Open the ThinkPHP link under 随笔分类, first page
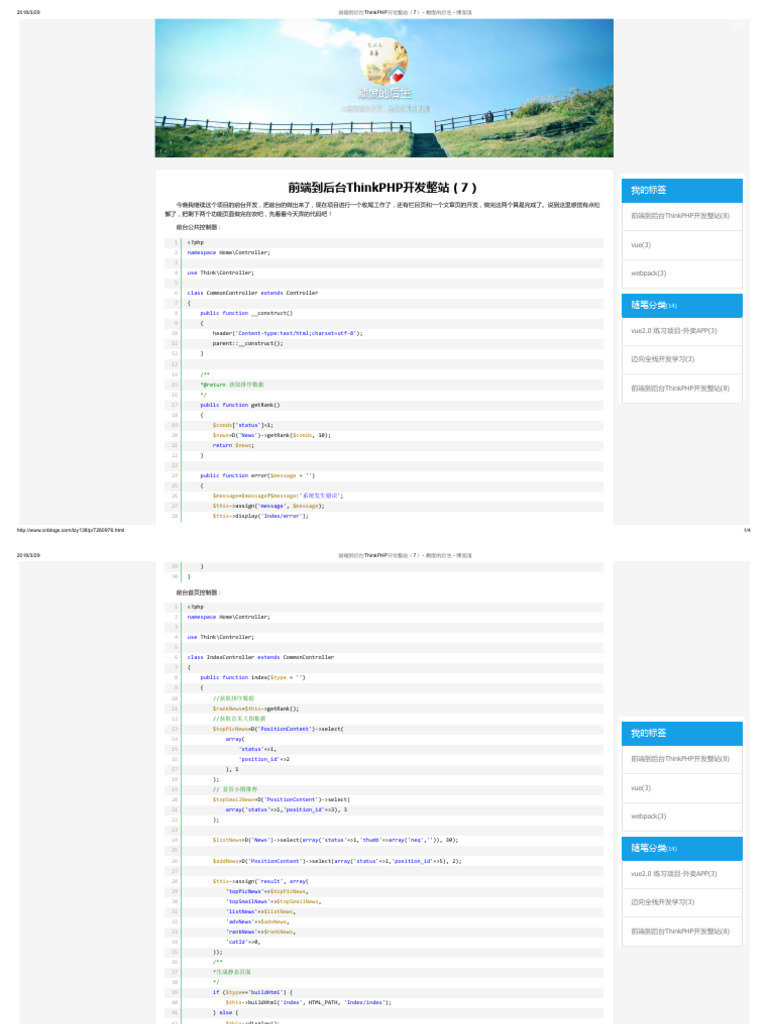 [680, 388]
